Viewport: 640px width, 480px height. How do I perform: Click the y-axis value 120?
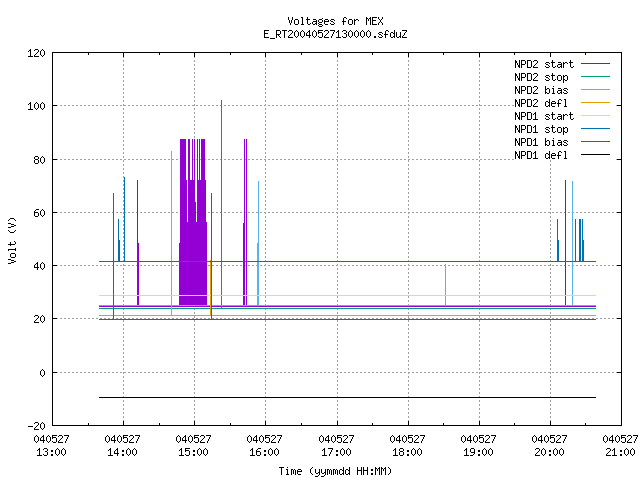pyautogui.click(x=36, y=53)
